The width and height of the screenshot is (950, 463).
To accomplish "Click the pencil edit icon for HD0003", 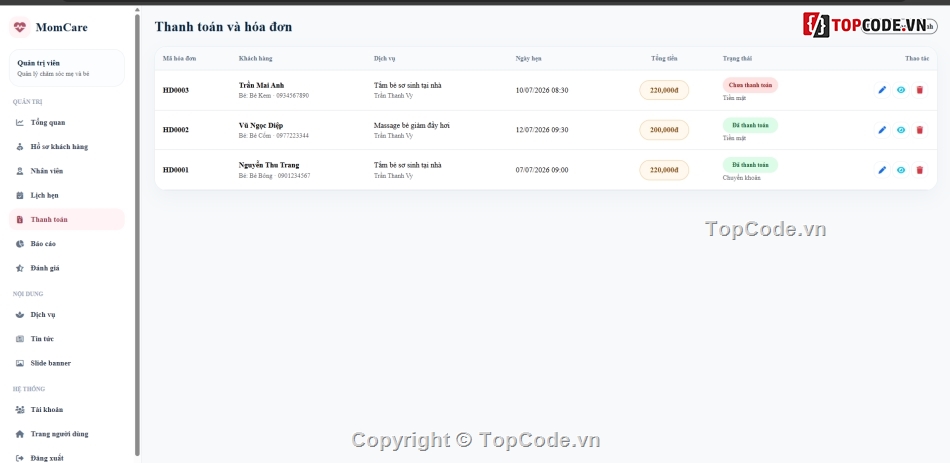I will (x=882, y=90).
